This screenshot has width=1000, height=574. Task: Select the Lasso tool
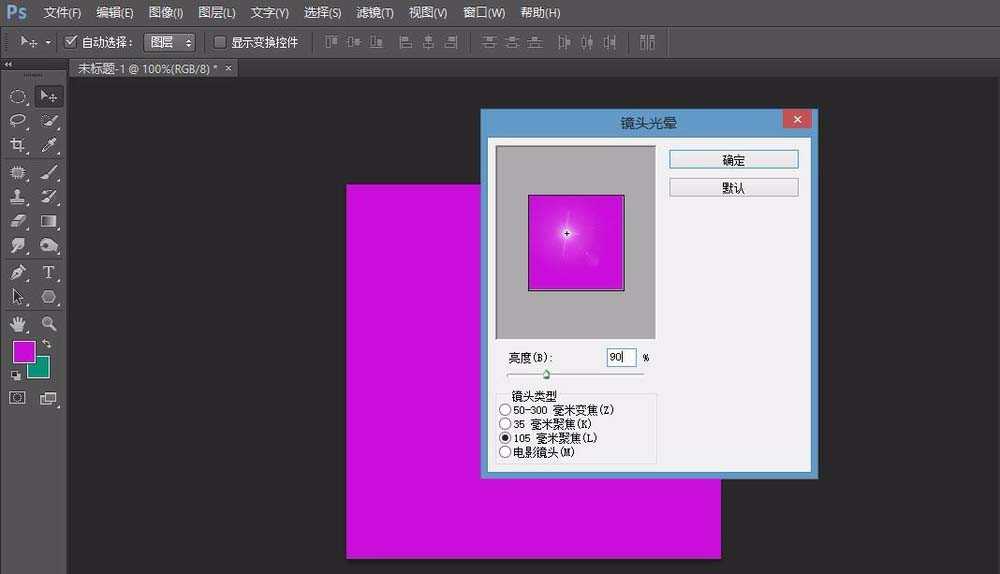coord(18,121)
